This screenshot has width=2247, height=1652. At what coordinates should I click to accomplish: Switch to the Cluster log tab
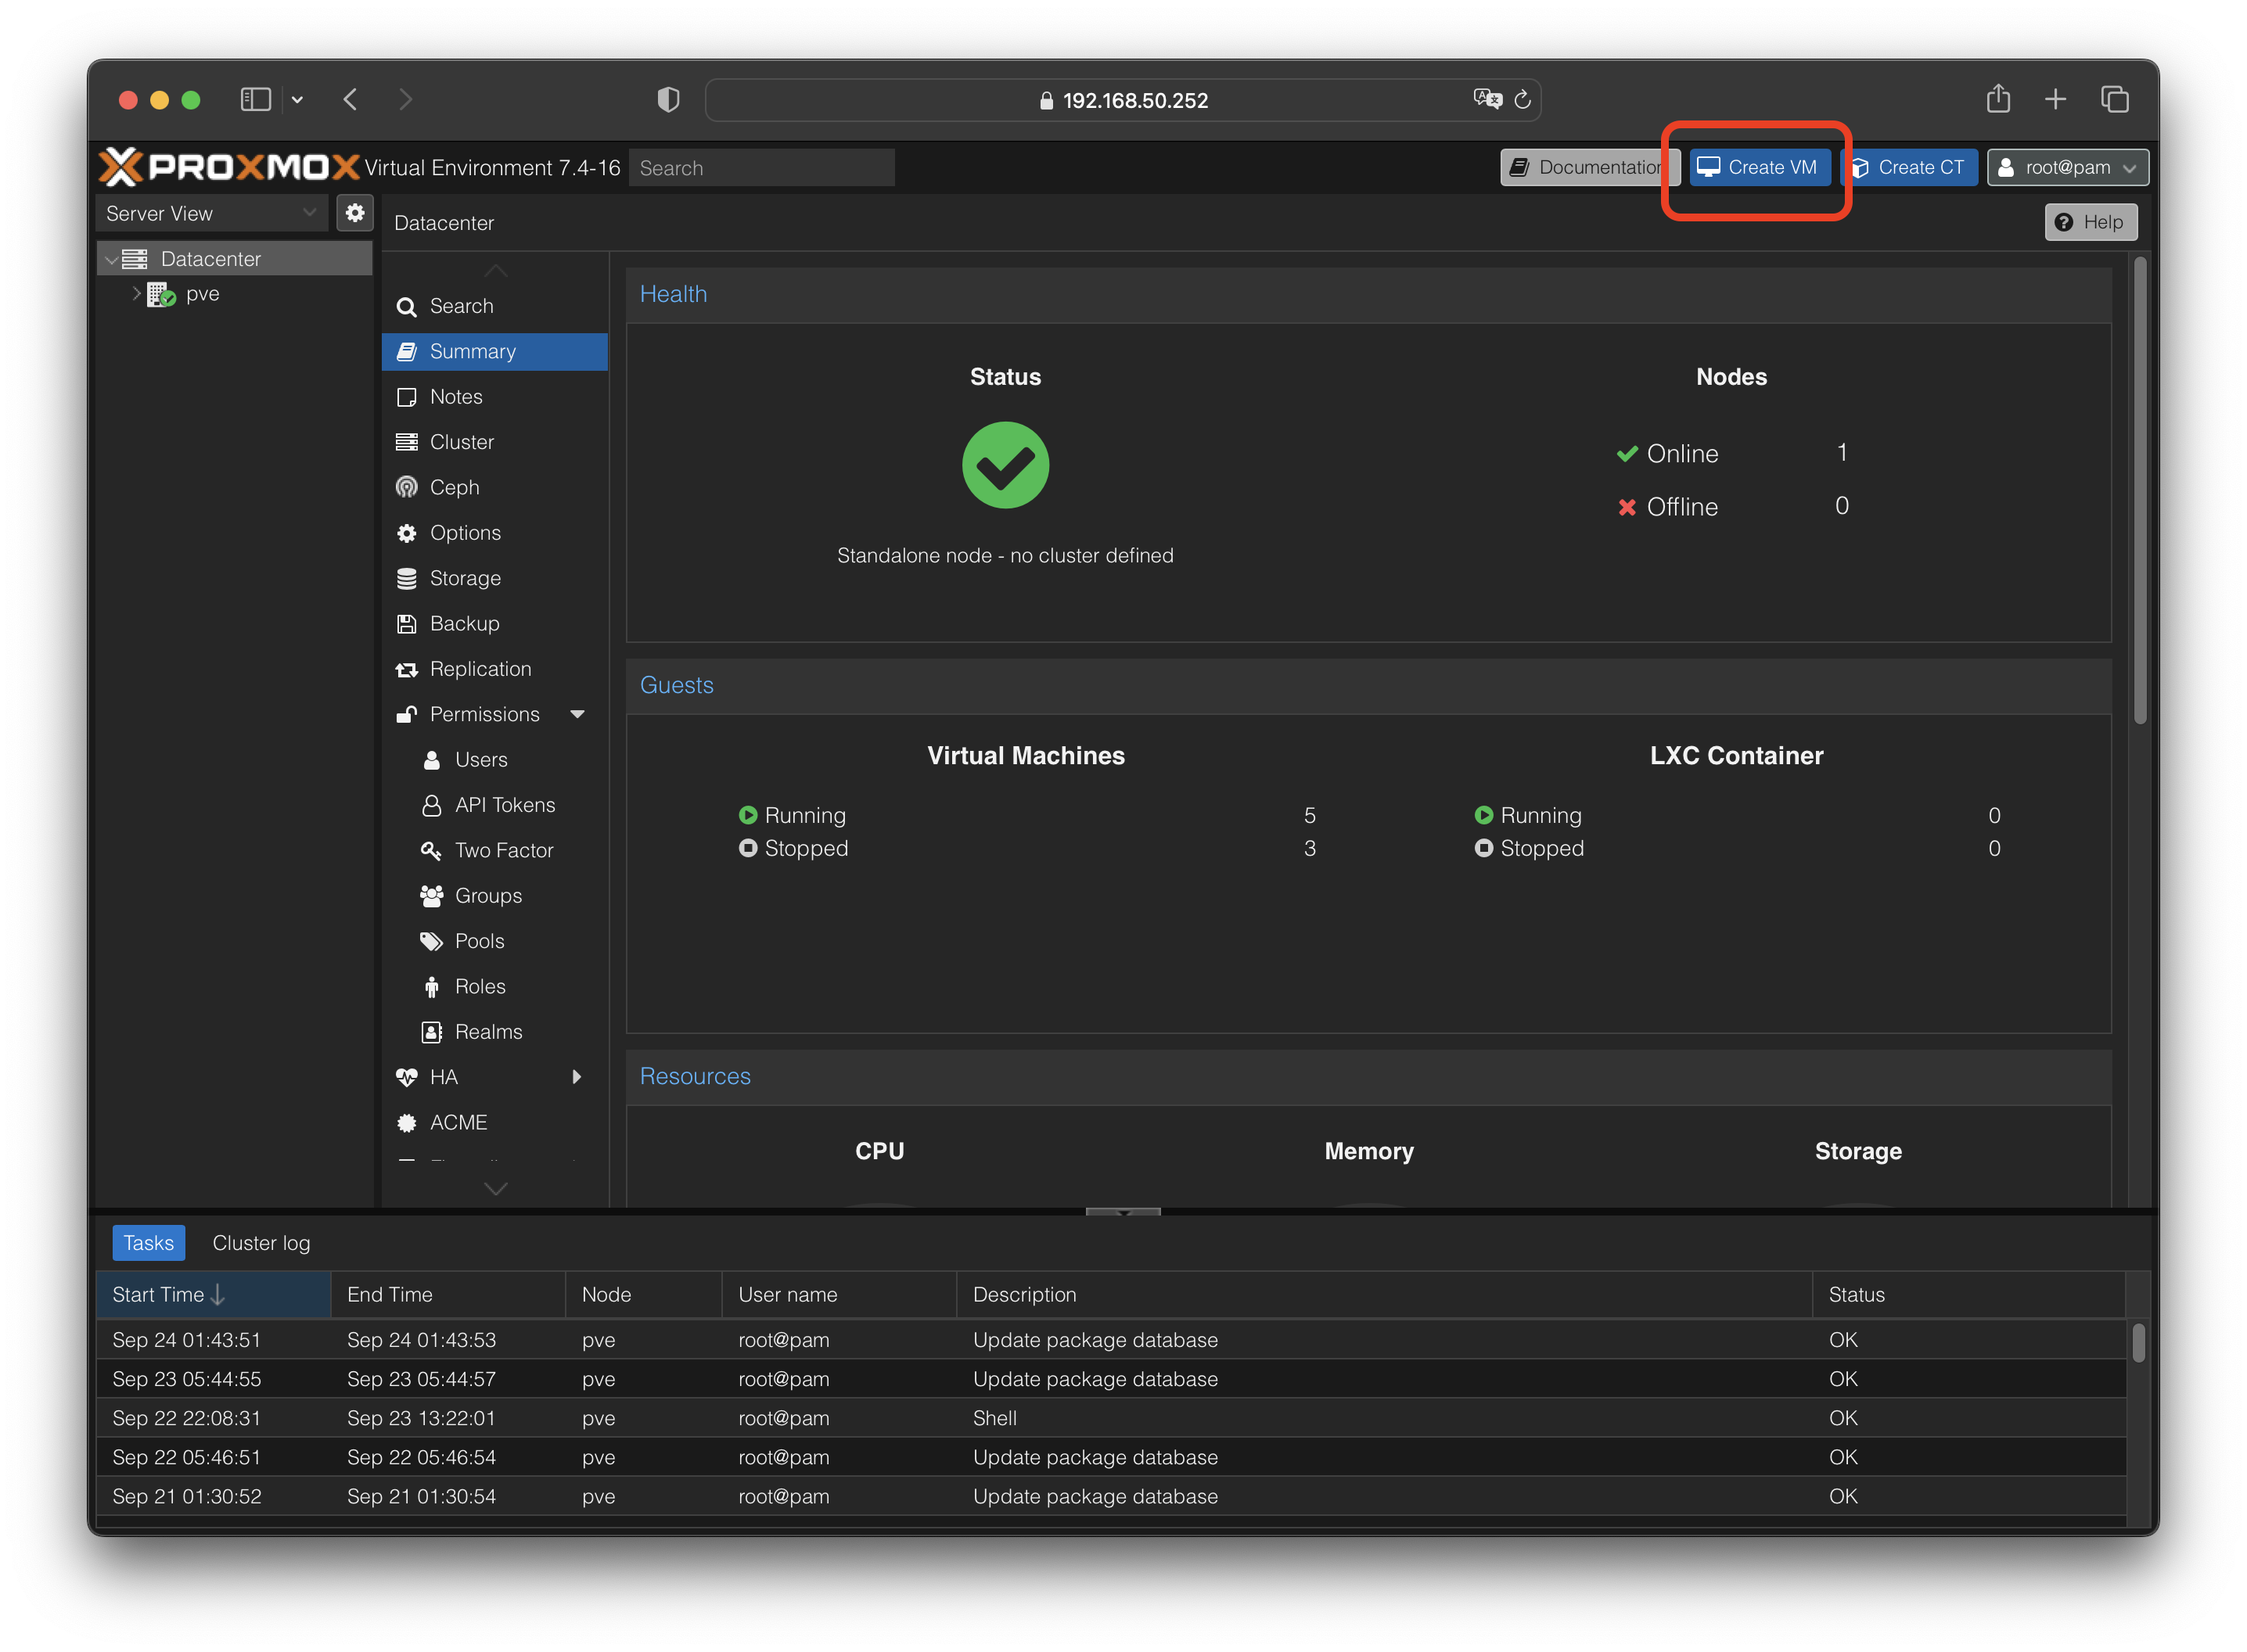(261, 1242)
